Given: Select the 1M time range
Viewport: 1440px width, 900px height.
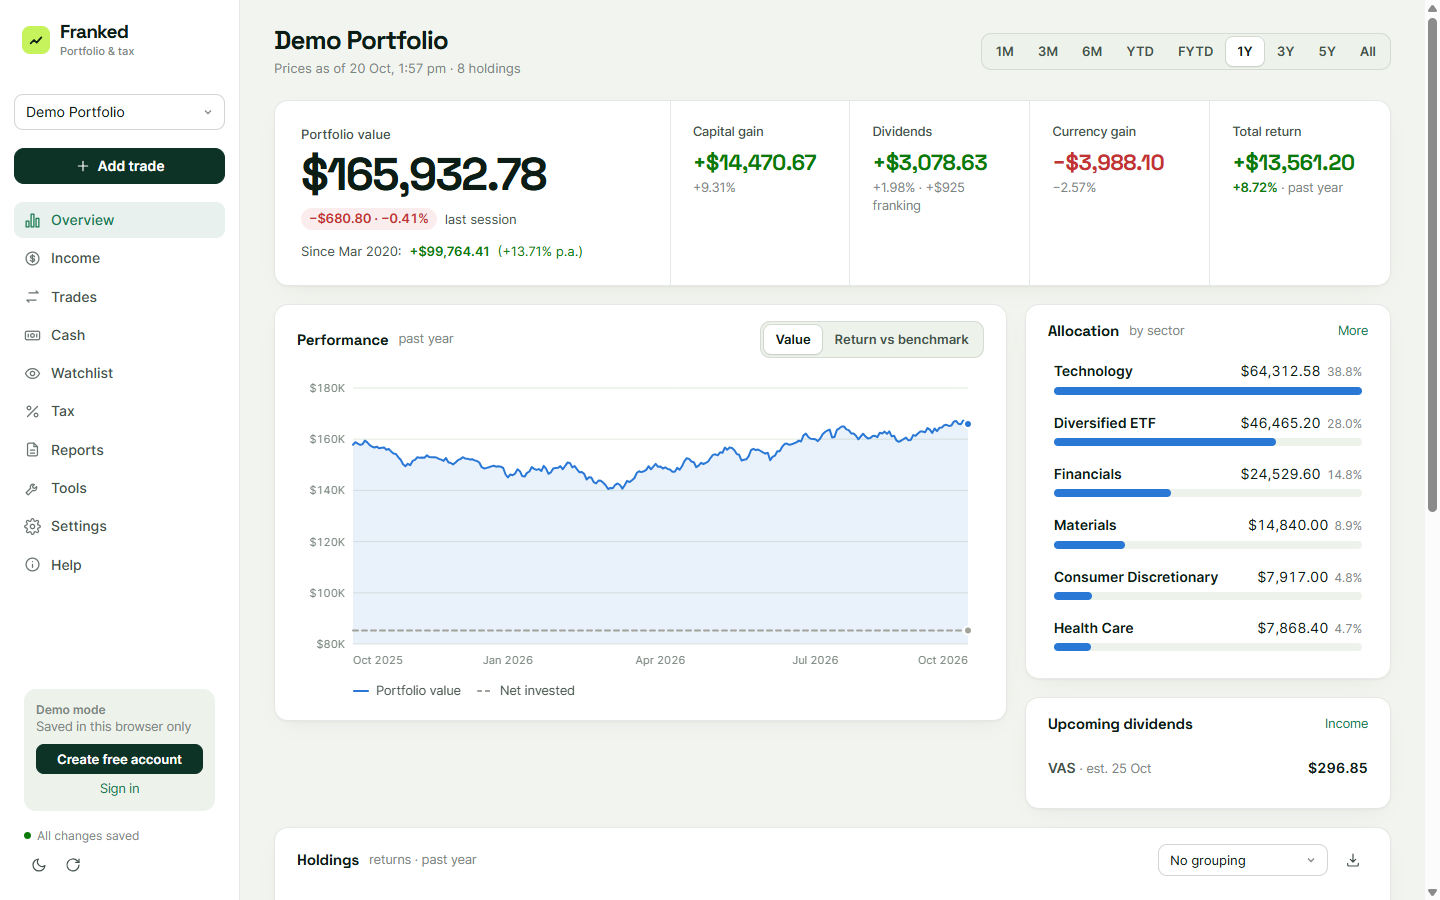Looking at the screenshot, I should [1005, 51].
